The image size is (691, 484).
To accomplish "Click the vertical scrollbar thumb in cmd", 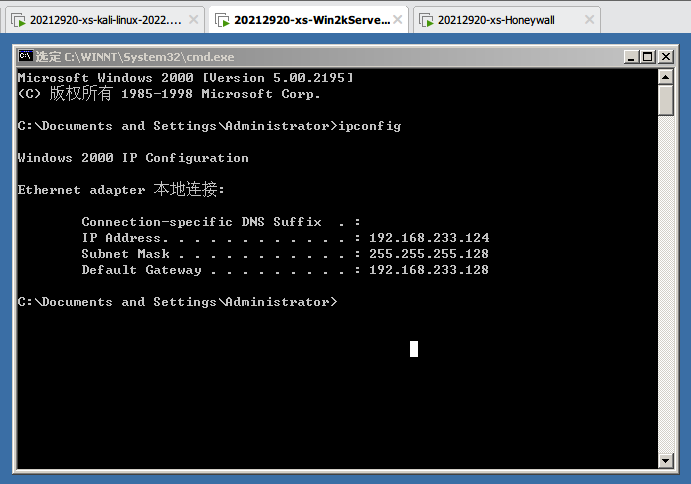I will click(665, 101).
